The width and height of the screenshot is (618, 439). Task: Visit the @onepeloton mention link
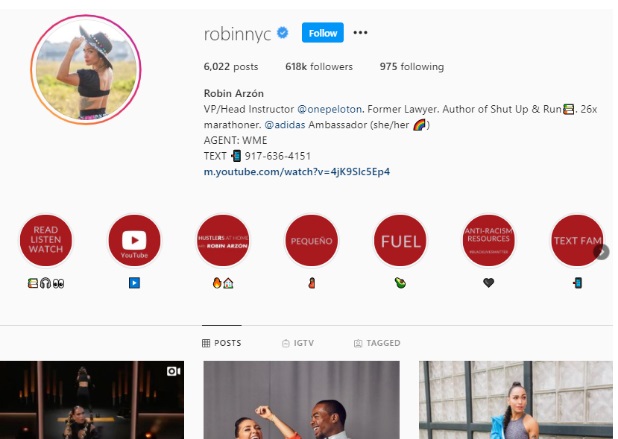329,109
